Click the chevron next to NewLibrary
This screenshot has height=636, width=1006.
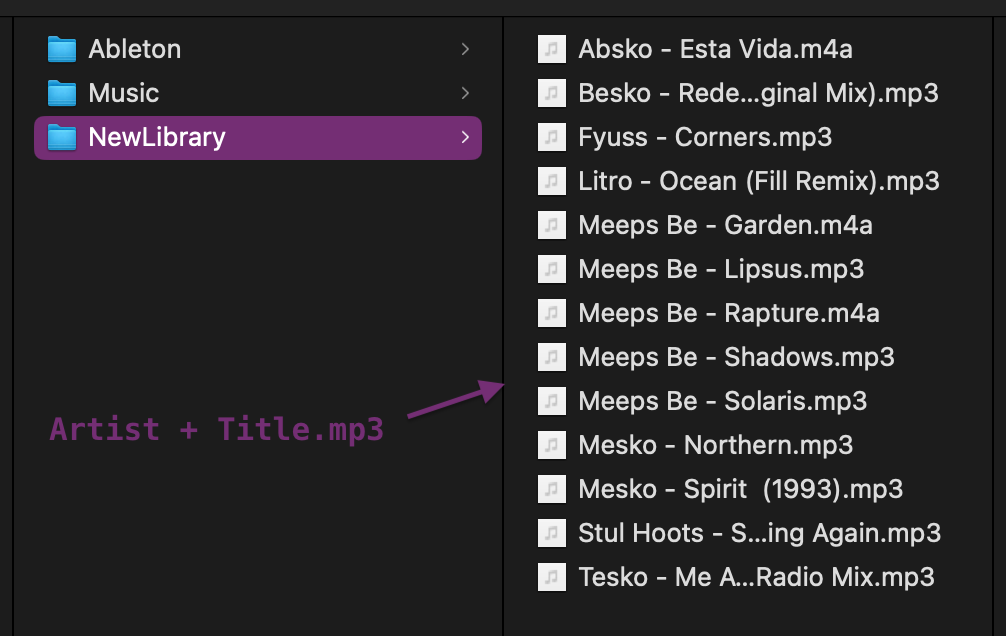click(x=466, y=138)
